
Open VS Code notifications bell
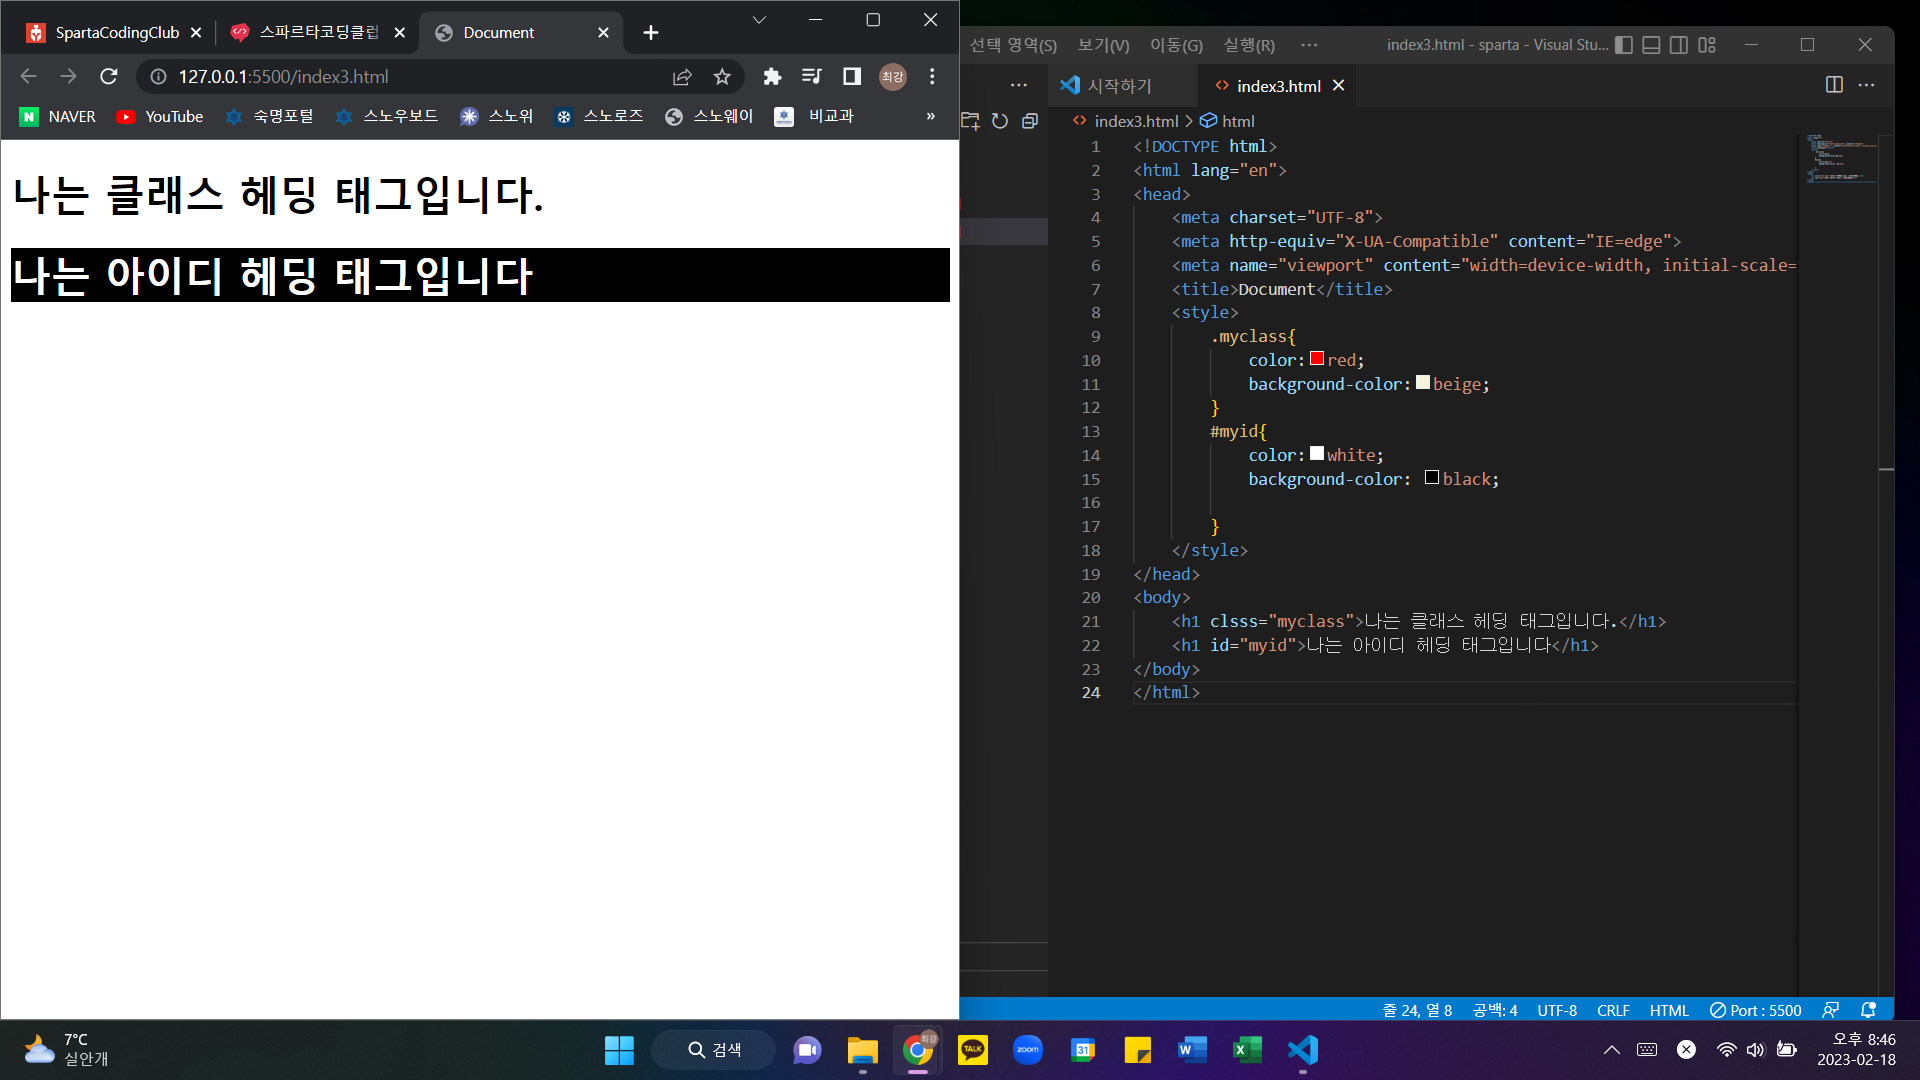coord(1868,1010)
